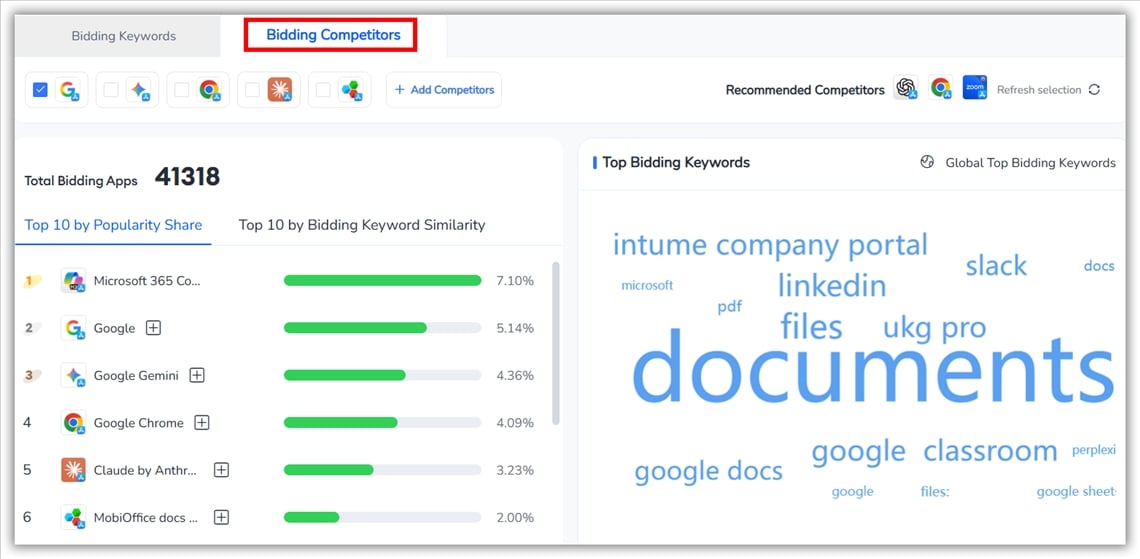This screenshot has width=1140, height=559.
Task: Click the globe icon beside Global Top Bidding Keywords
Action: tap(927, 163)
